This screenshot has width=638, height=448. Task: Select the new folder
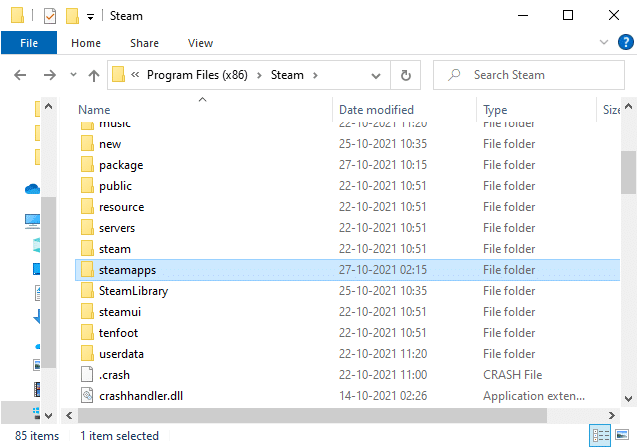[x=348, y=144]
